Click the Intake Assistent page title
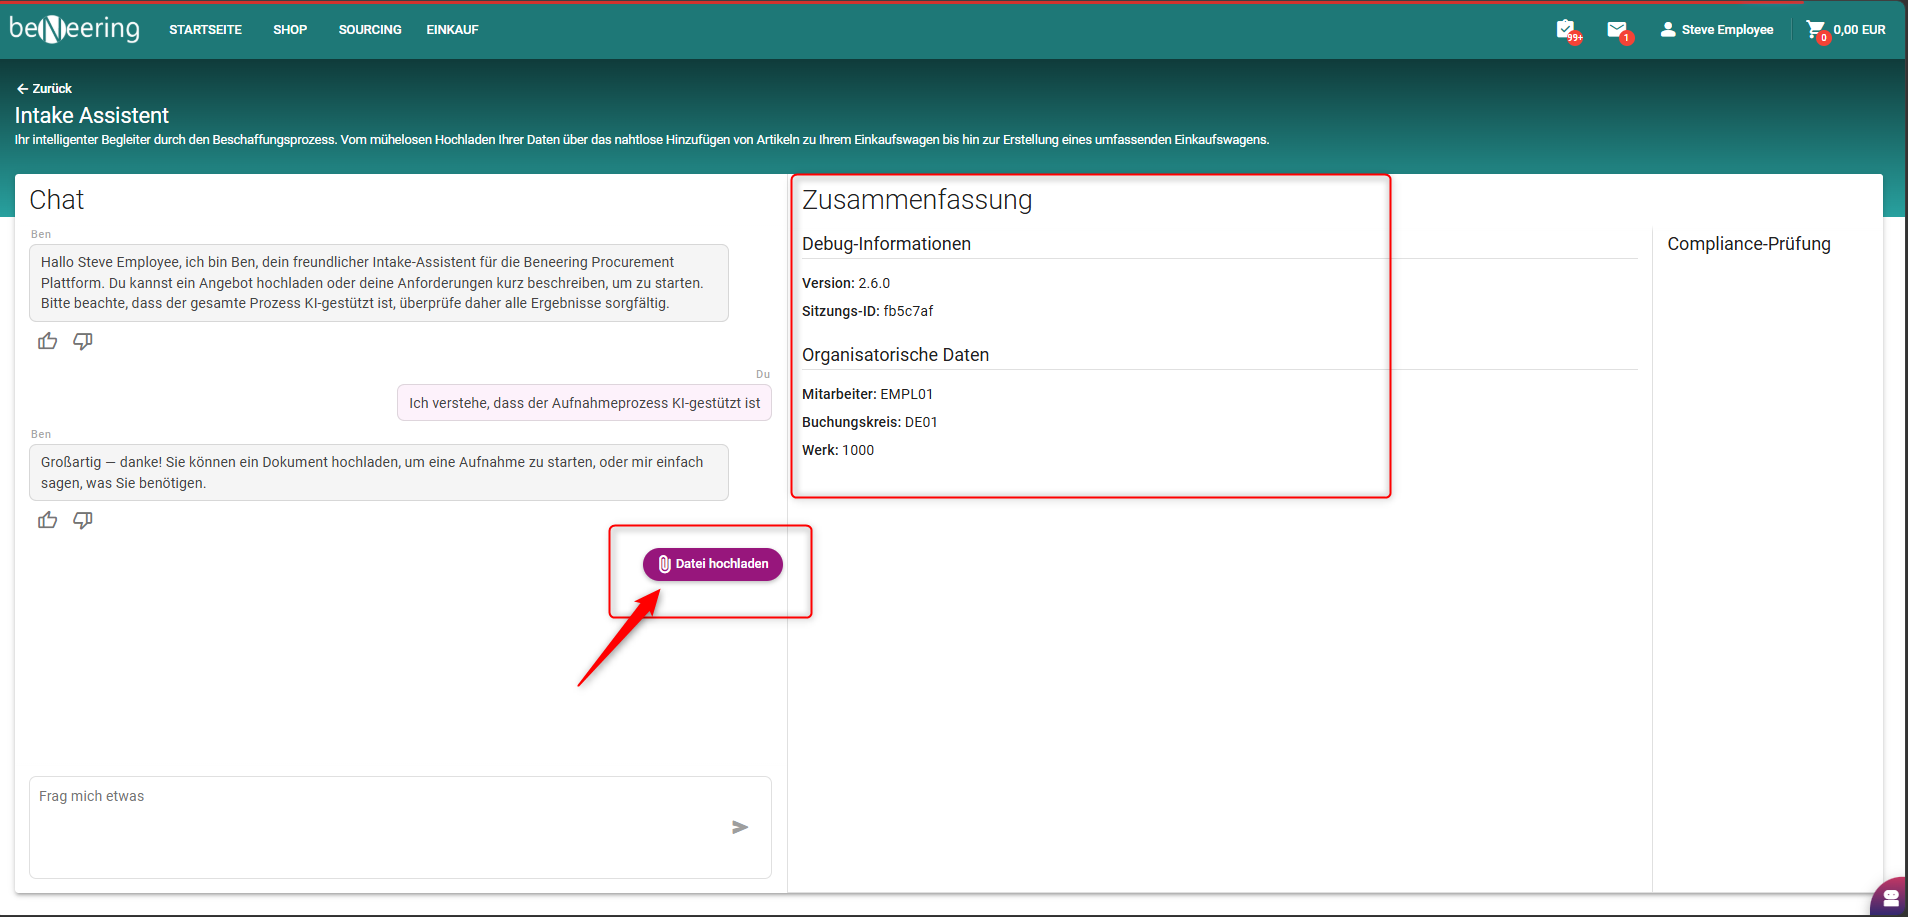This screenshot has height=917, width=1908. click(x=92, y=115)
